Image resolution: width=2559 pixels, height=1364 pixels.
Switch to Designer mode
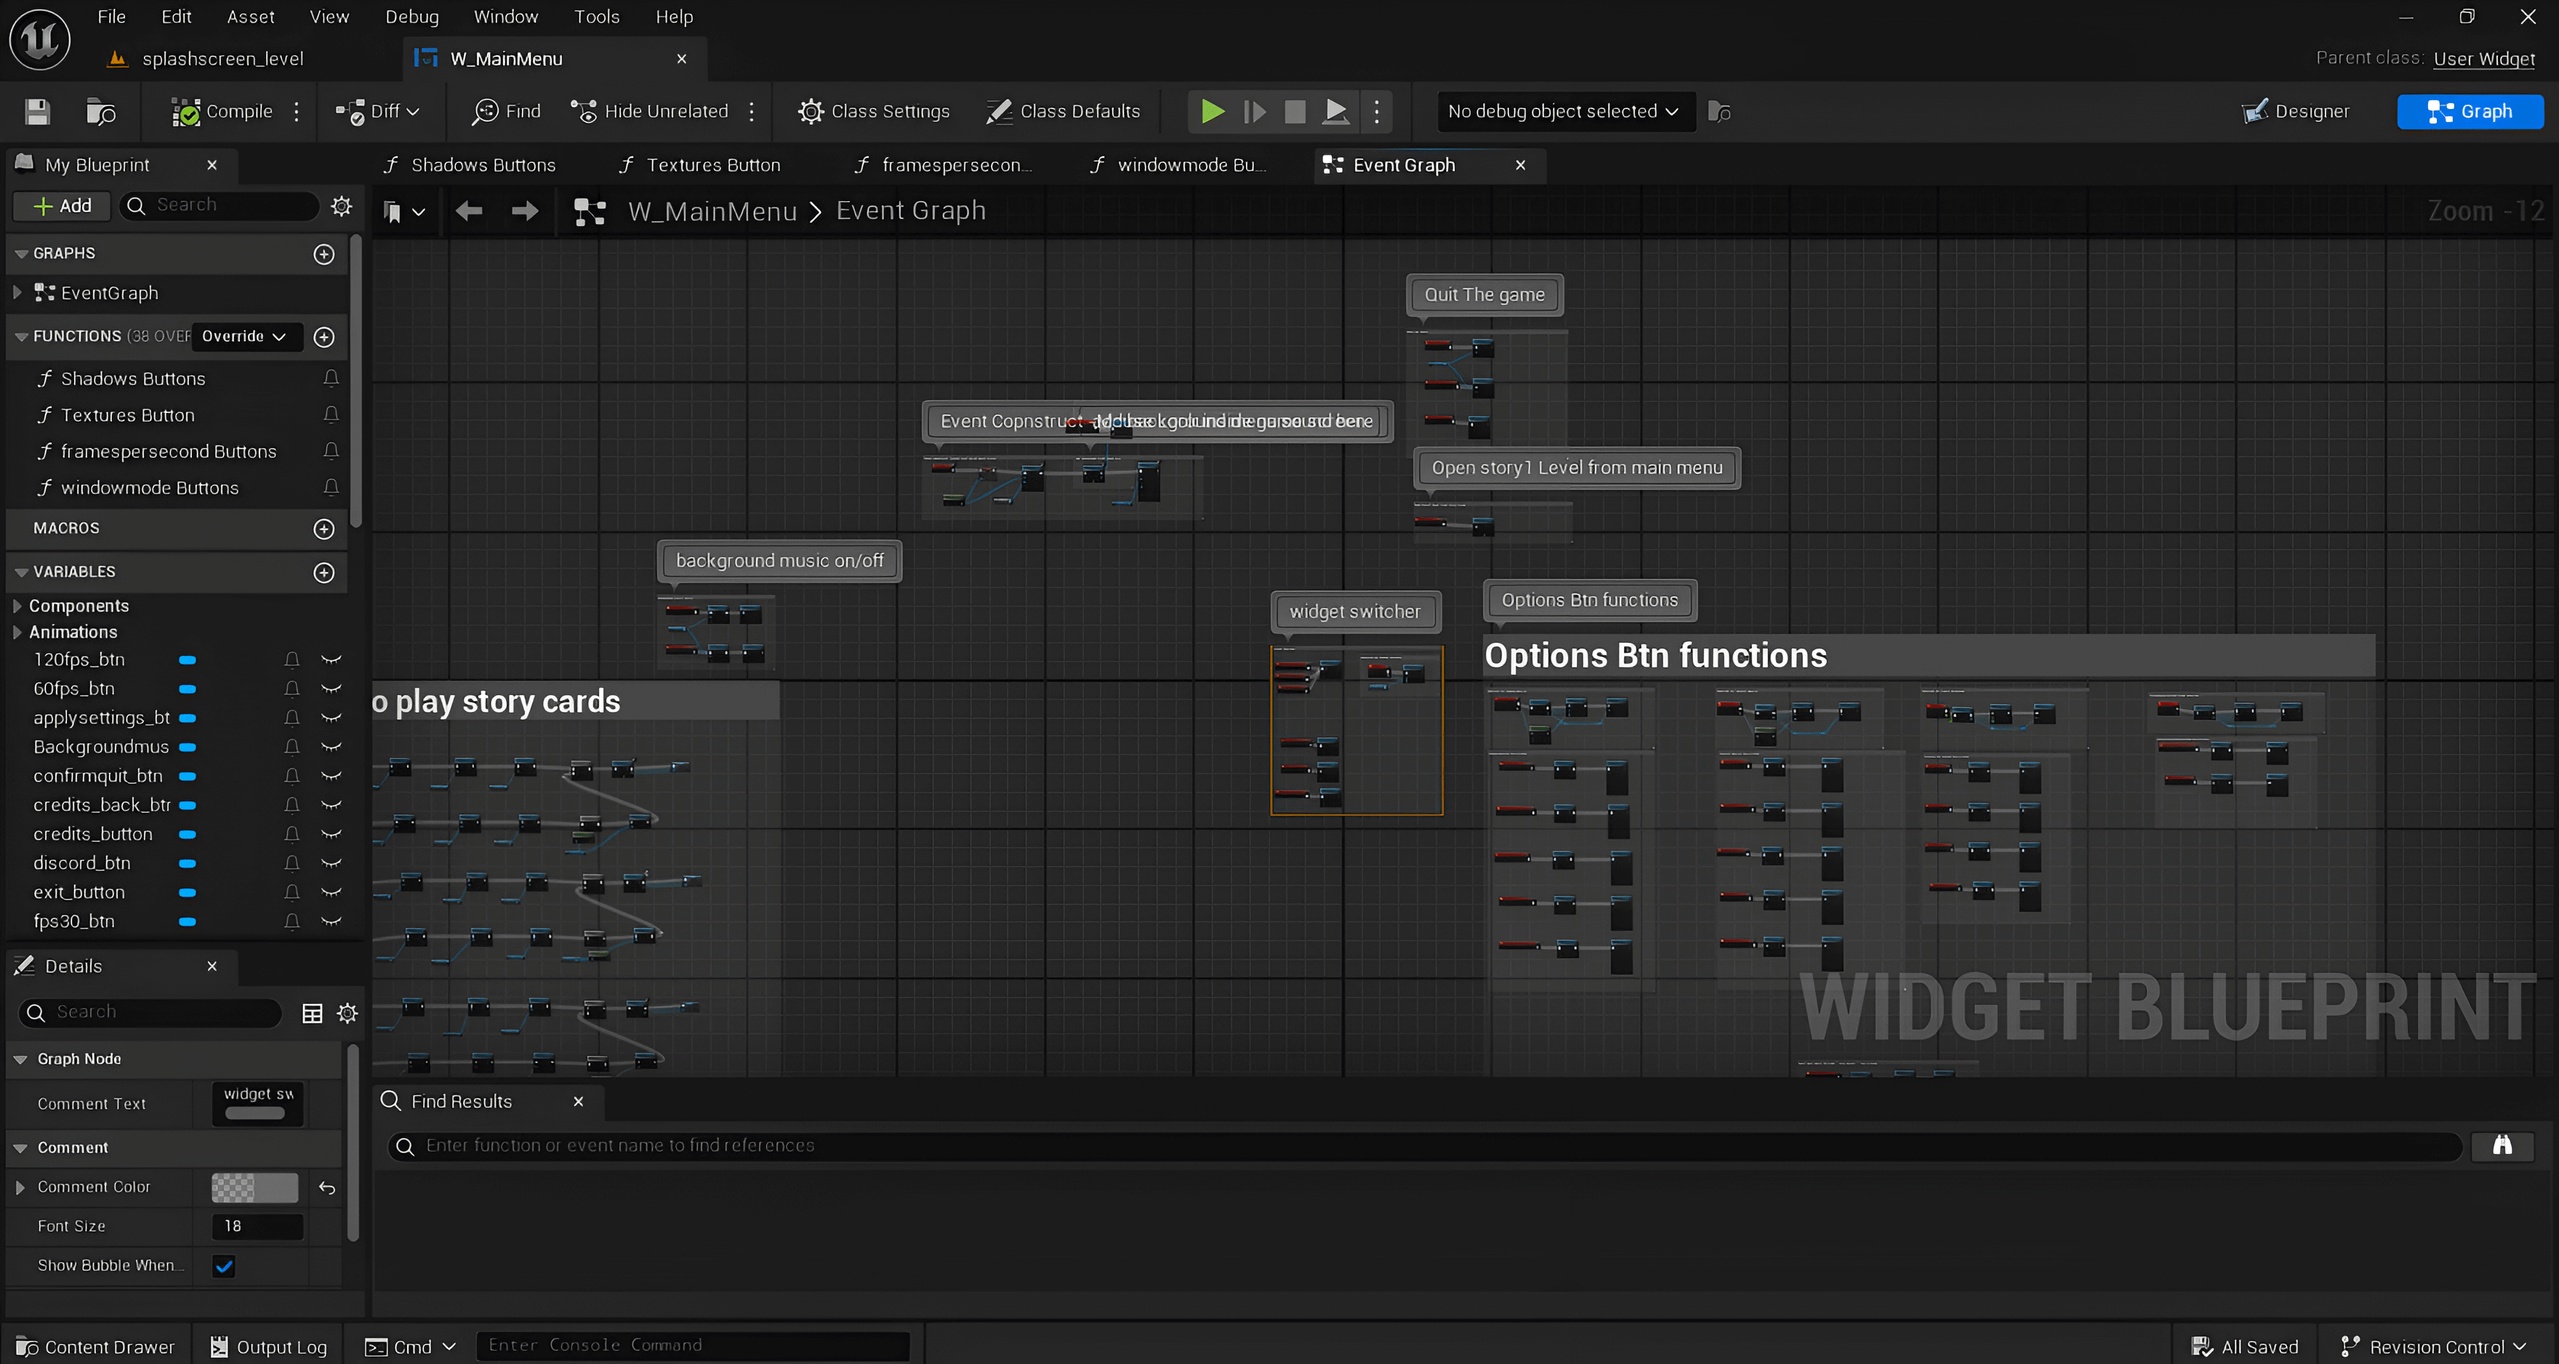pos(2295,111)
